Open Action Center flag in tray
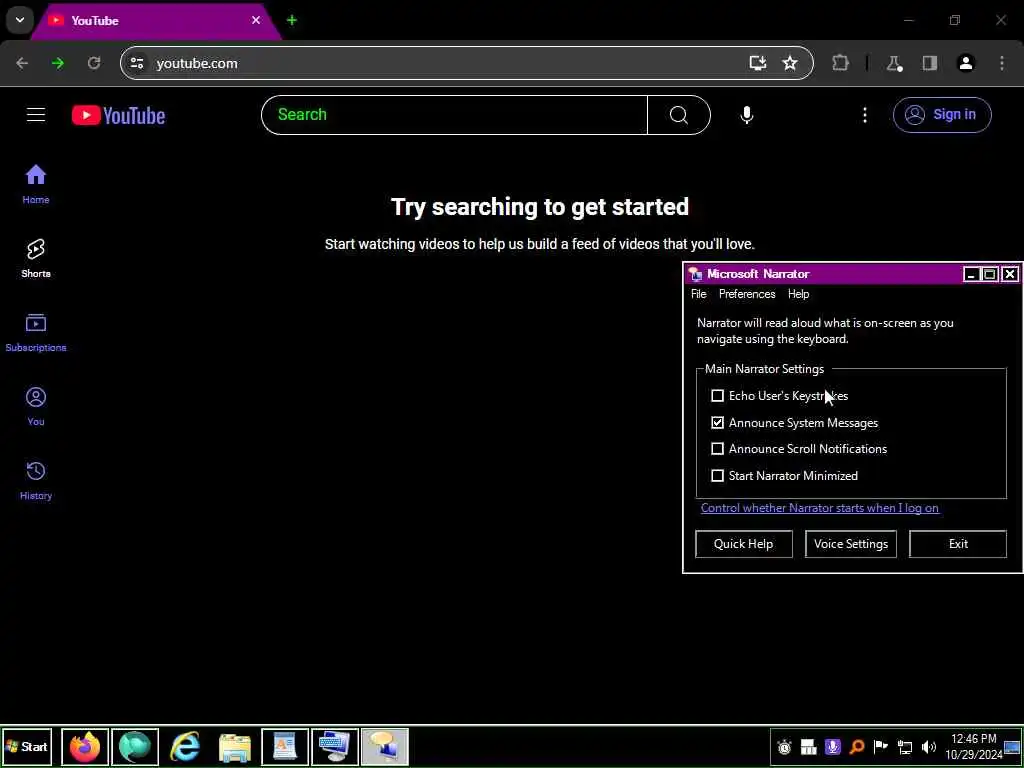This screenshot has height=768, width=1024. 880,747
